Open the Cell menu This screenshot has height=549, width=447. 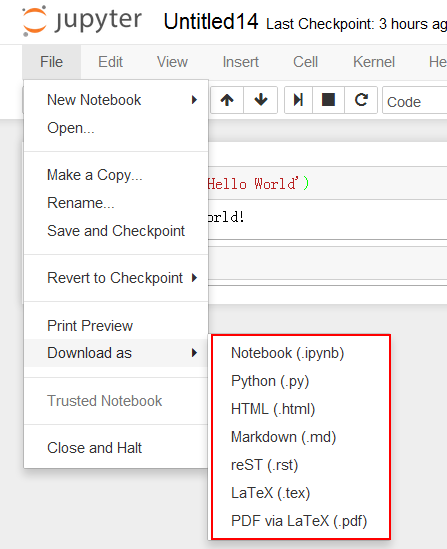click(306, 62)
